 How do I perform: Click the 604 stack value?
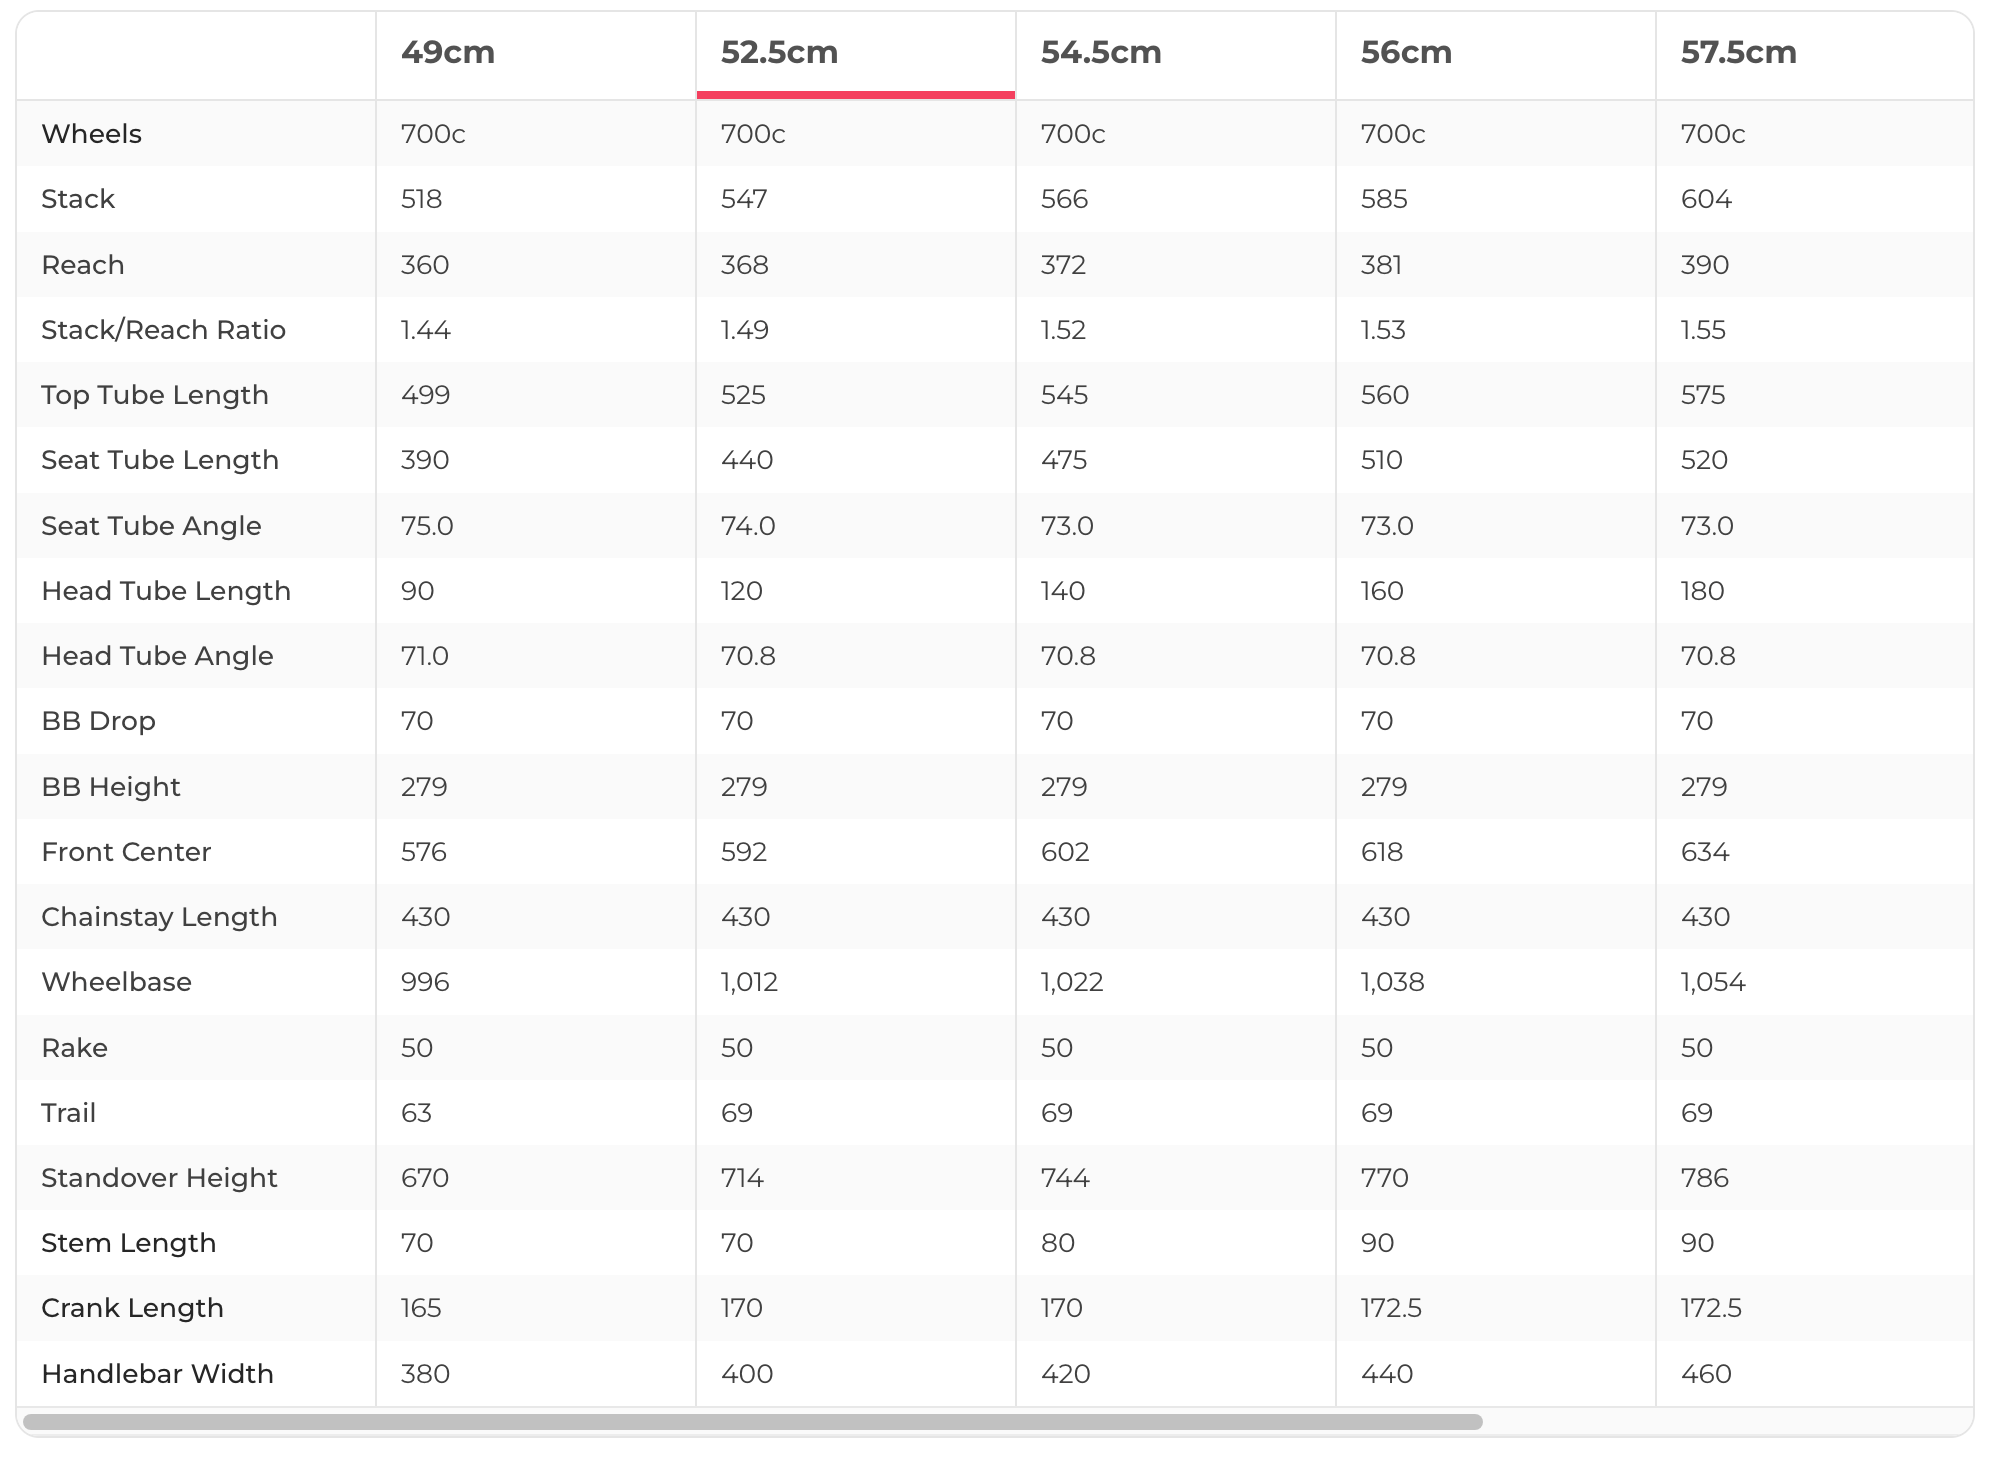tap(1706, 199)
